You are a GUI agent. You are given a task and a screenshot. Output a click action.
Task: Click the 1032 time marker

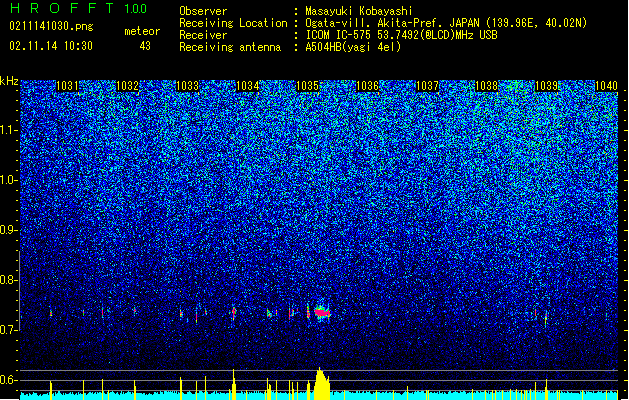(x=127, y=86)
